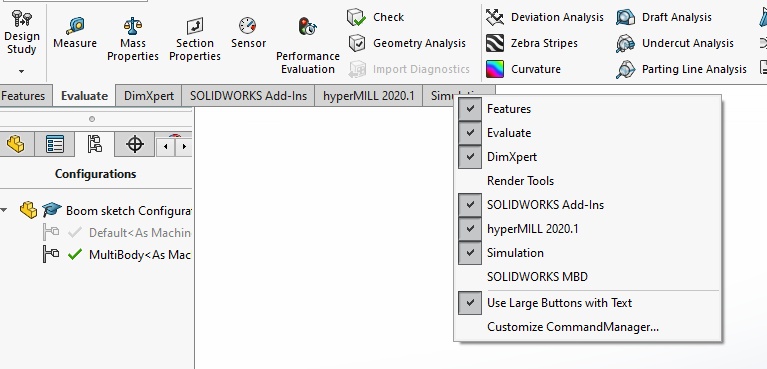Uncheck Evaluate in the context menu

(x=587, y=133)
